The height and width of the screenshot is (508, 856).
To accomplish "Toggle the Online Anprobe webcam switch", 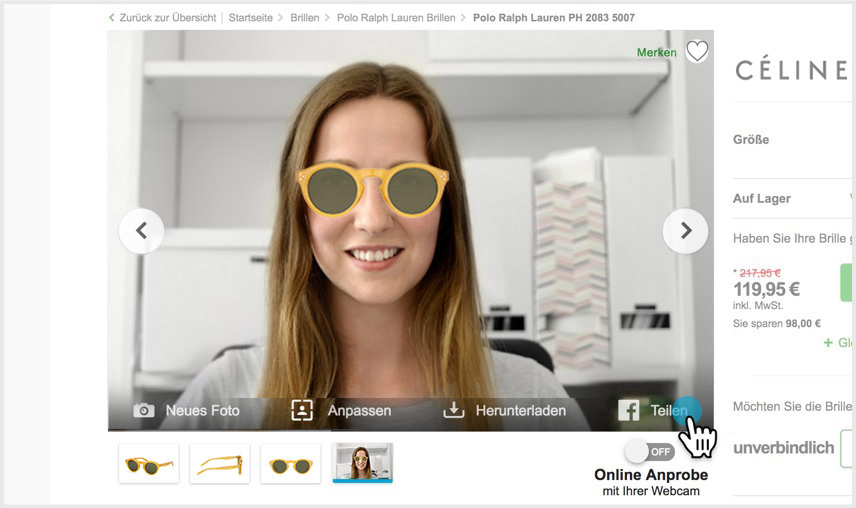I will (650, 452).
